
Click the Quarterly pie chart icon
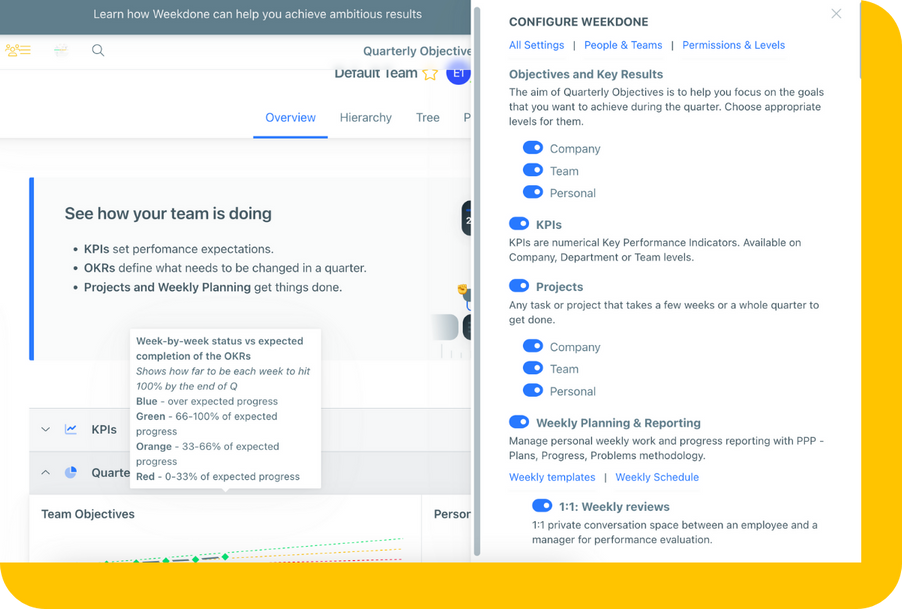(71, 472)
